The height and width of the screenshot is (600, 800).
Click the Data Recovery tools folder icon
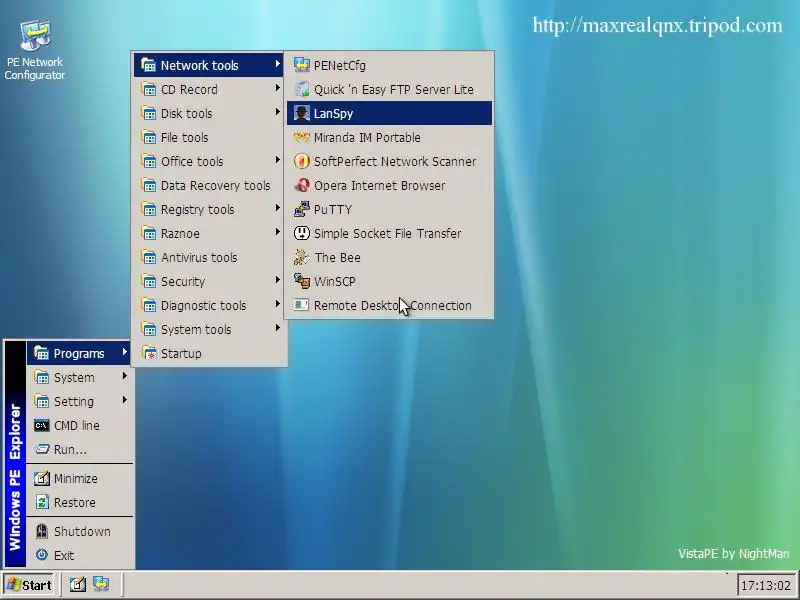(x=149, y=185)
